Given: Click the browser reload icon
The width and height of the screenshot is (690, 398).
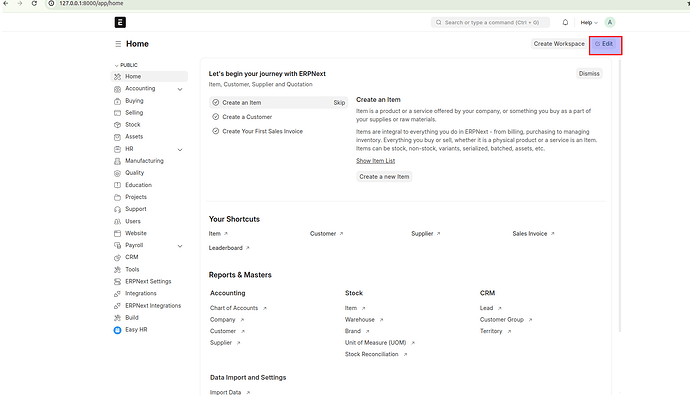Looking at the screenshot, I should click(34, 4).
